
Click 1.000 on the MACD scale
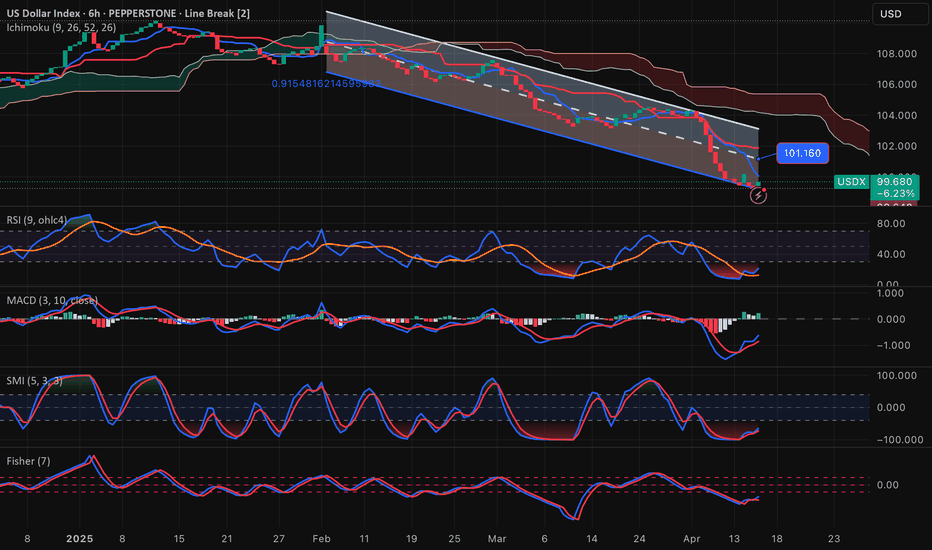click(x=891, y=293)
